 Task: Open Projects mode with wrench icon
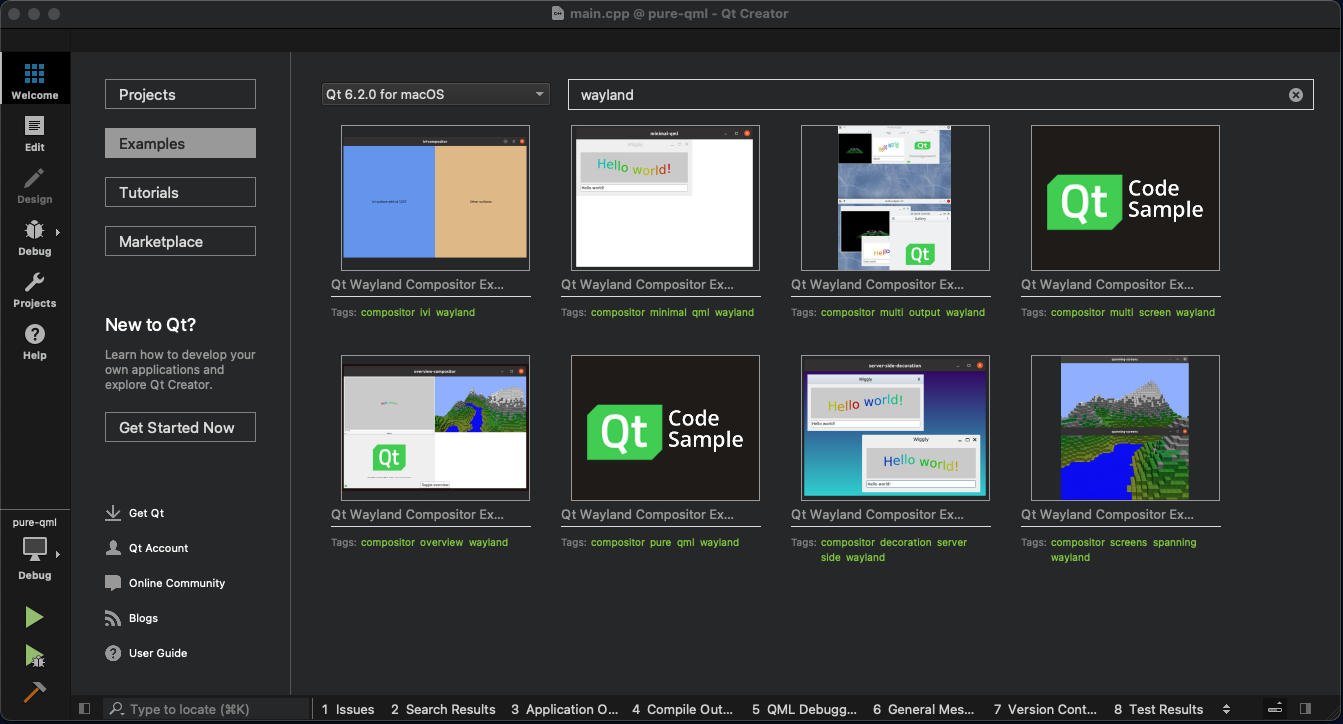35,290
